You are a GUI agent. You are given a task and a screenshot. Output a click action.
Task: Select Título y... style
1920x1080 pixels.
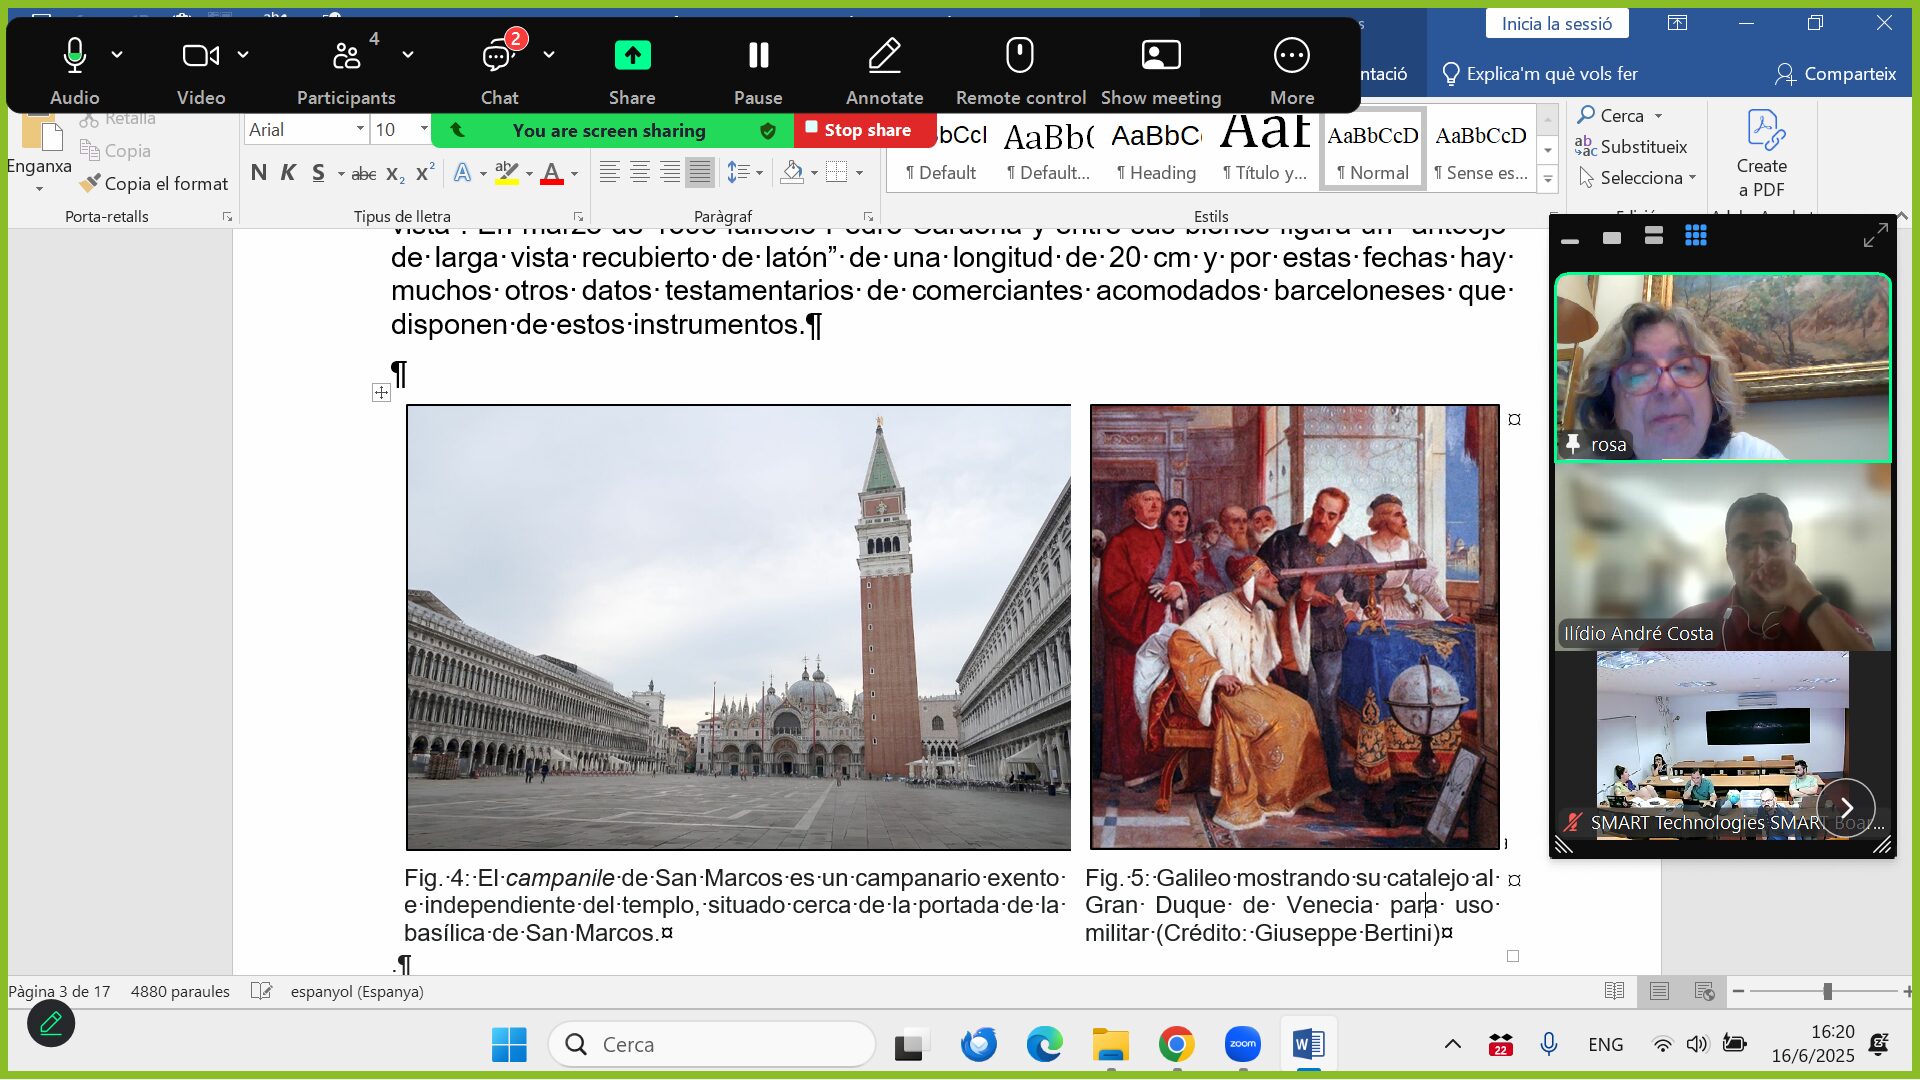(x=1265, y=150)
